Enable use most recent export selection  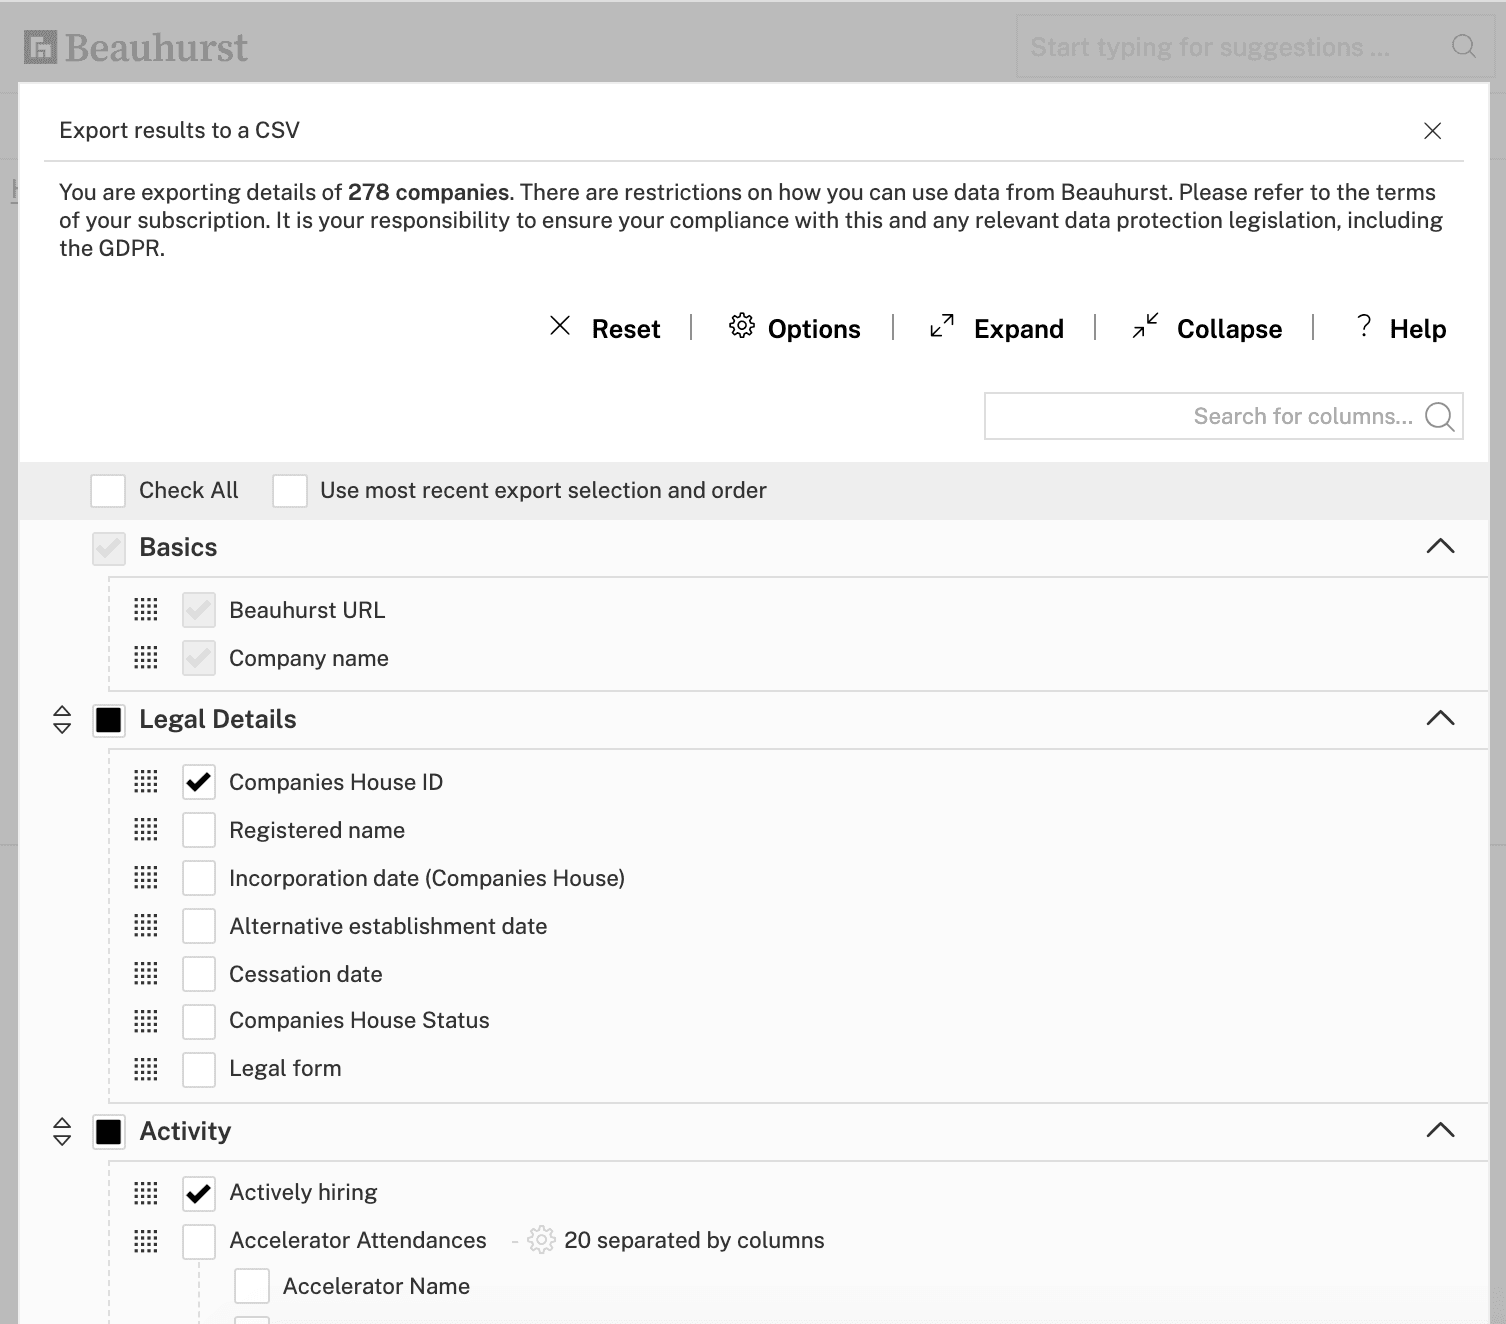coord(290,491)
